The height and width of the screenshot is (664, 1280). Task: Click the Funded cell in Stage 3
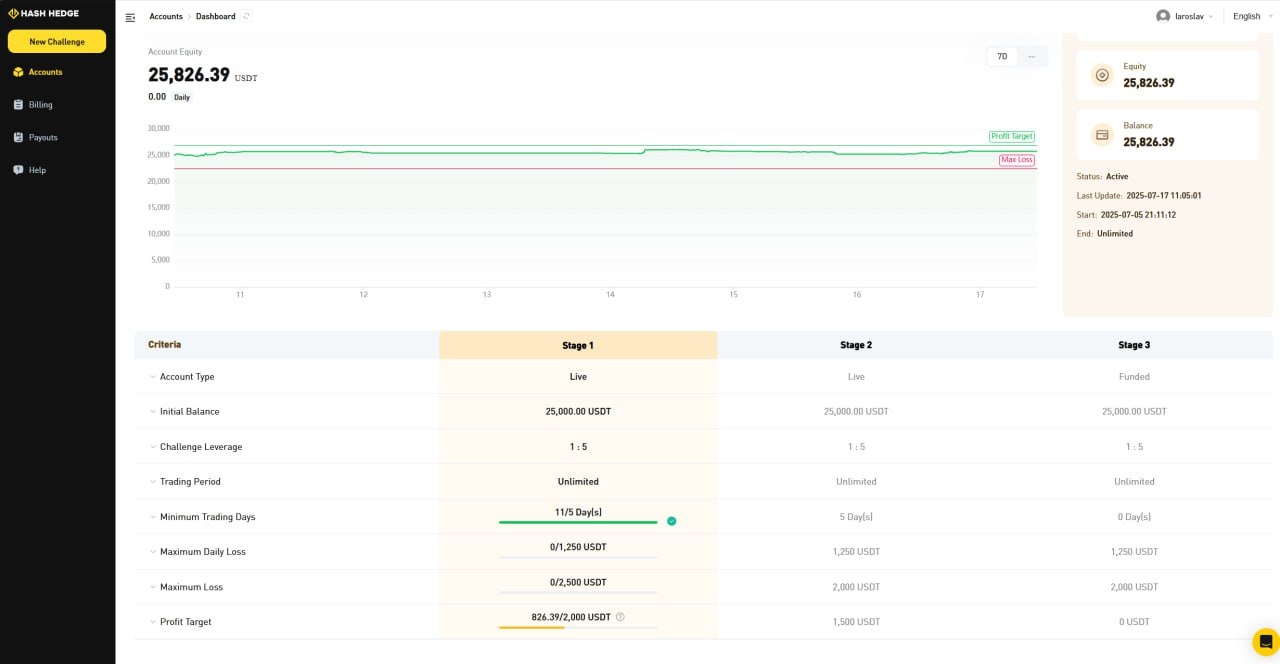tap(1134, 377)
